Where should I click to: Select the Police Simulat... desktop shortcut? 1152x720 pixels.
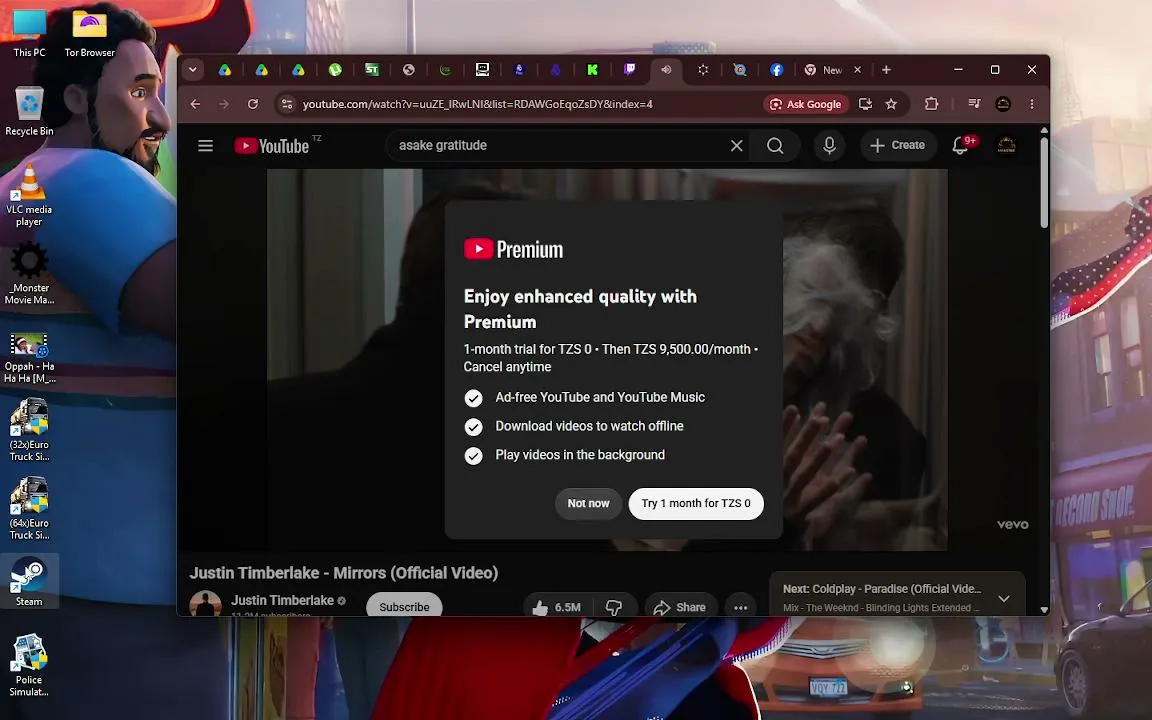pyautogui.click(x=29, y=666)
